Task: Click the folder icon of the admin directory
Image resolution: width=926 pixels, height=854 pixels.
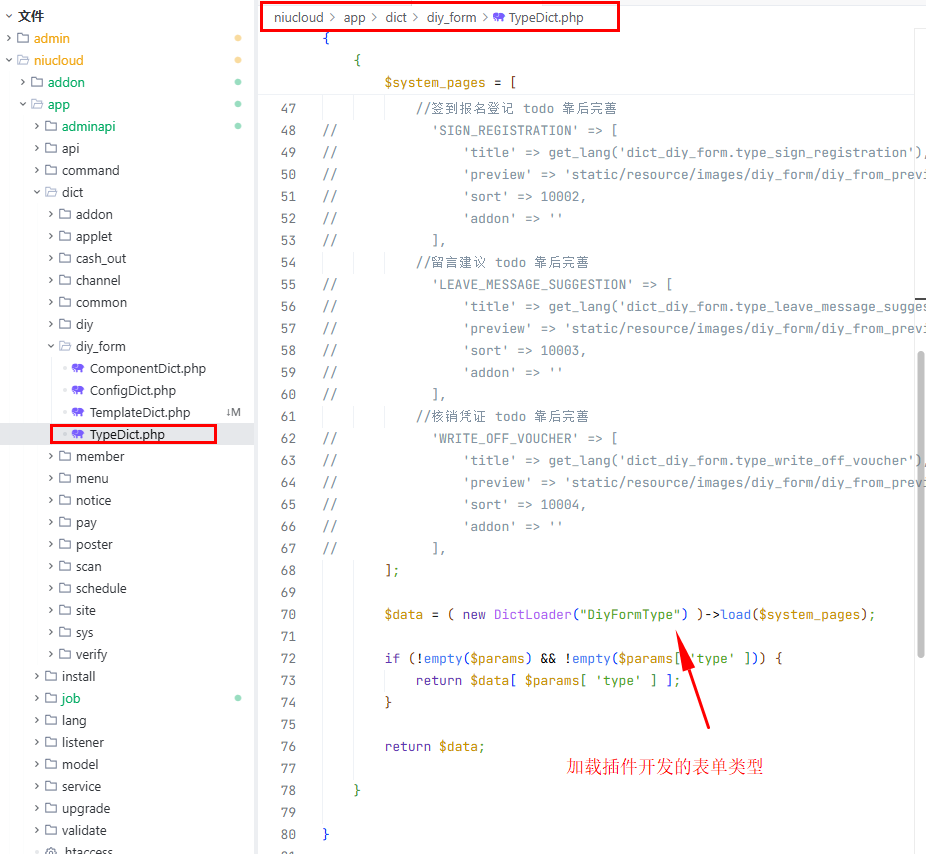Action: click(23, 38)
